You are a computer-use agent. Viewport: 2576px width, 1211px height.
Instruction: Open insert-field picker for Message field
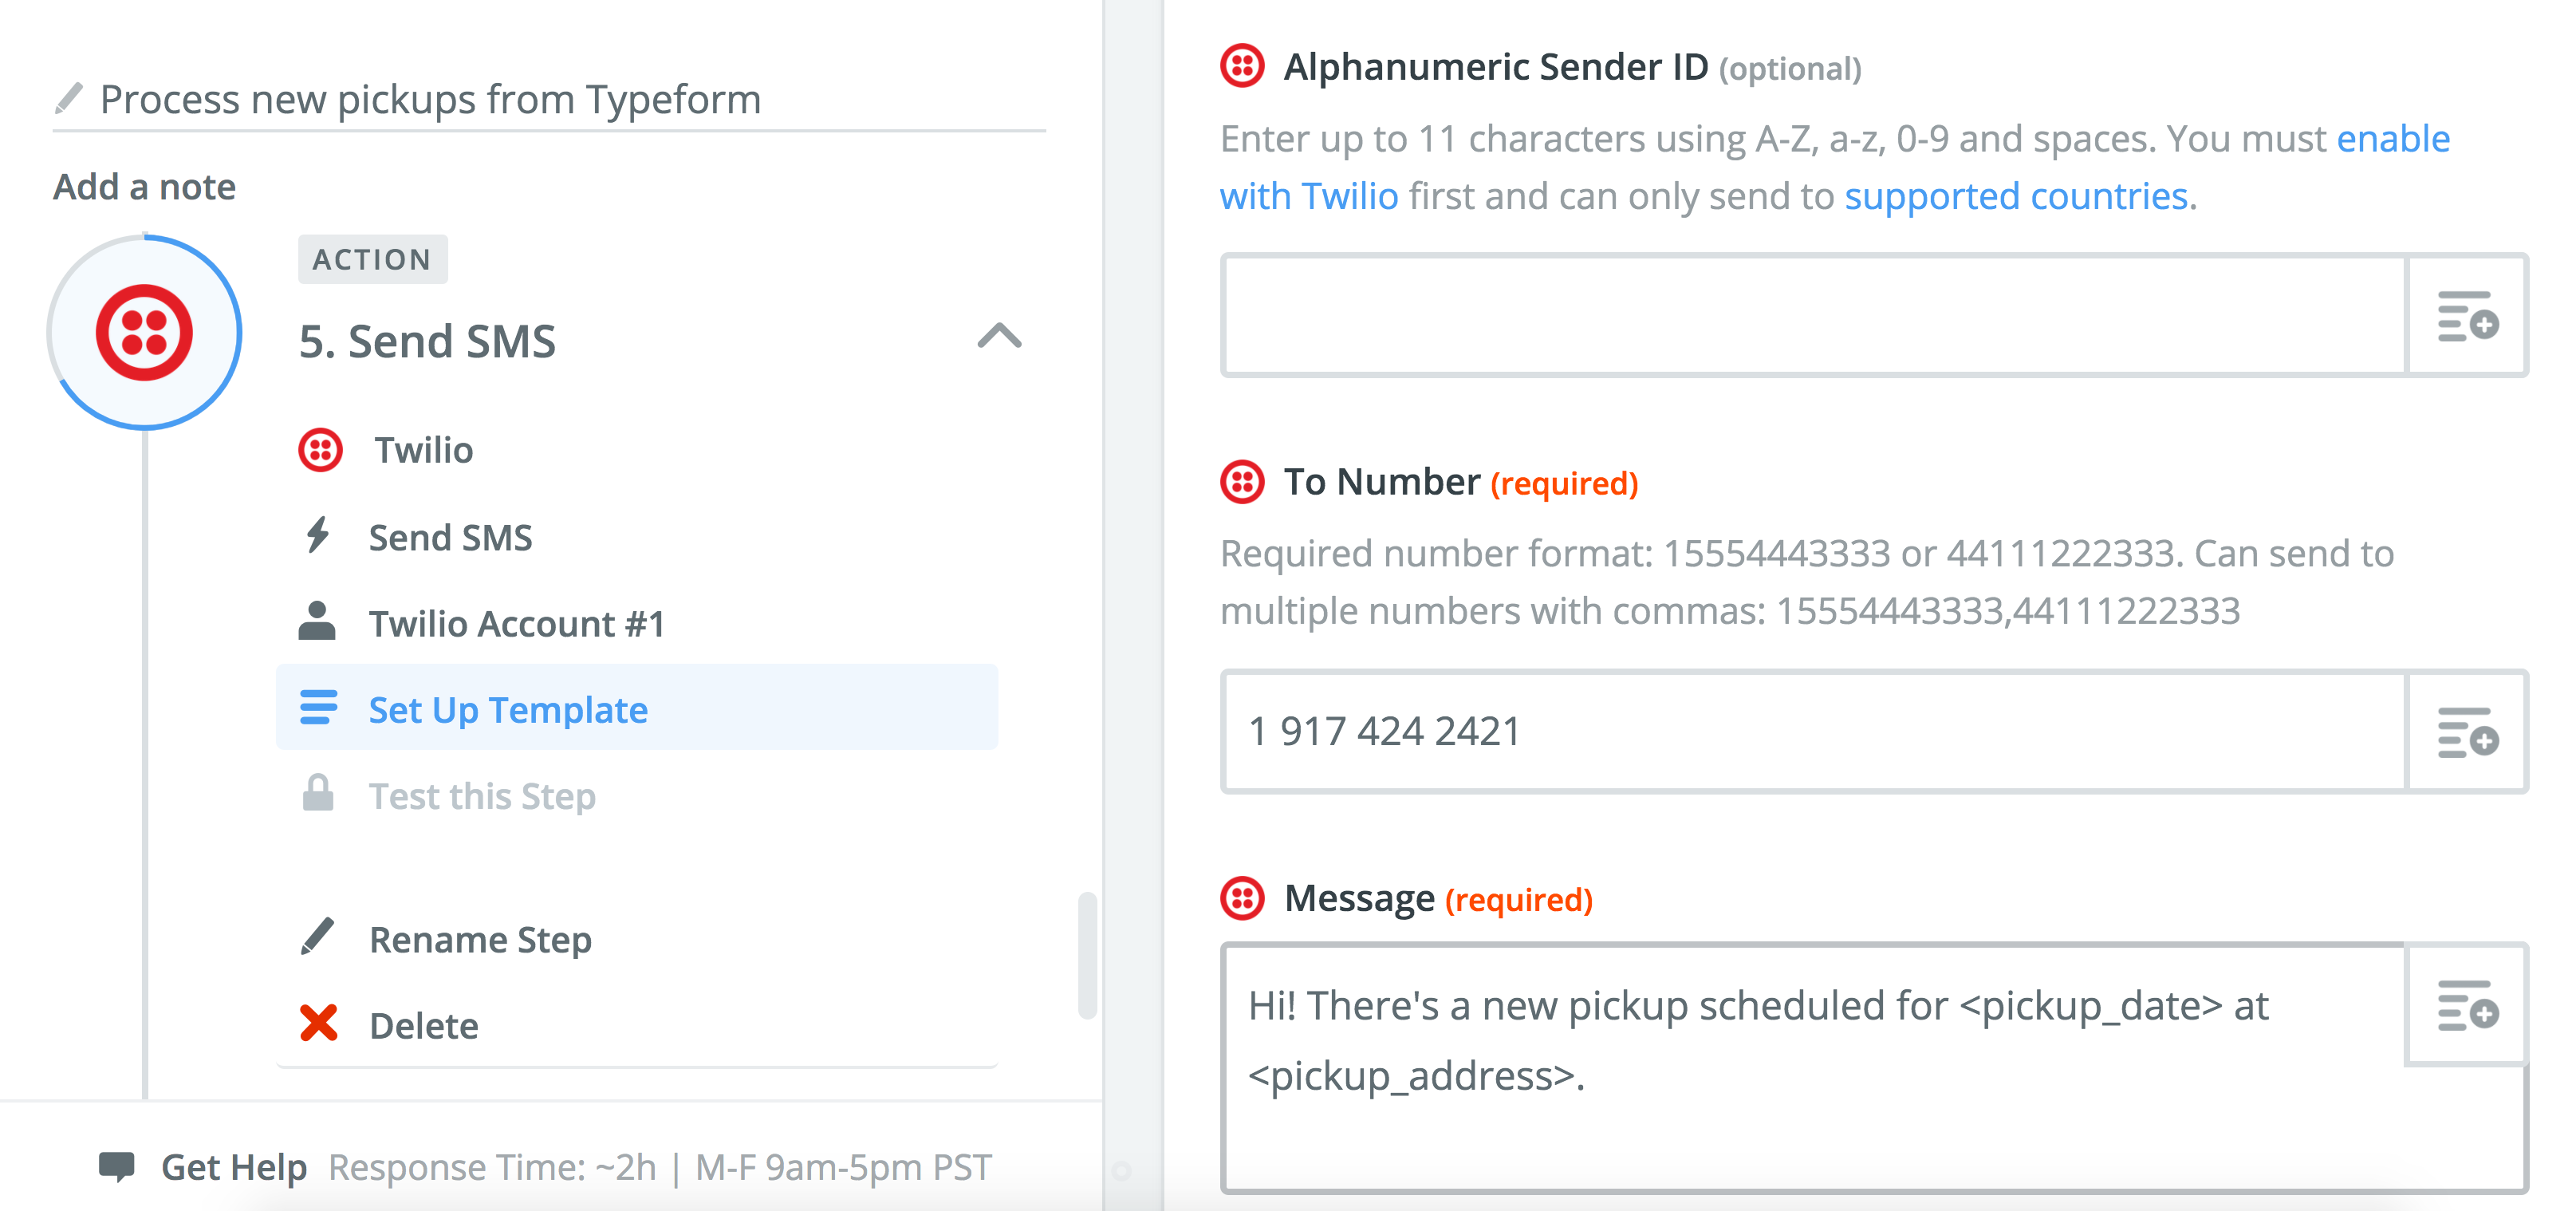(2467, 1005)
